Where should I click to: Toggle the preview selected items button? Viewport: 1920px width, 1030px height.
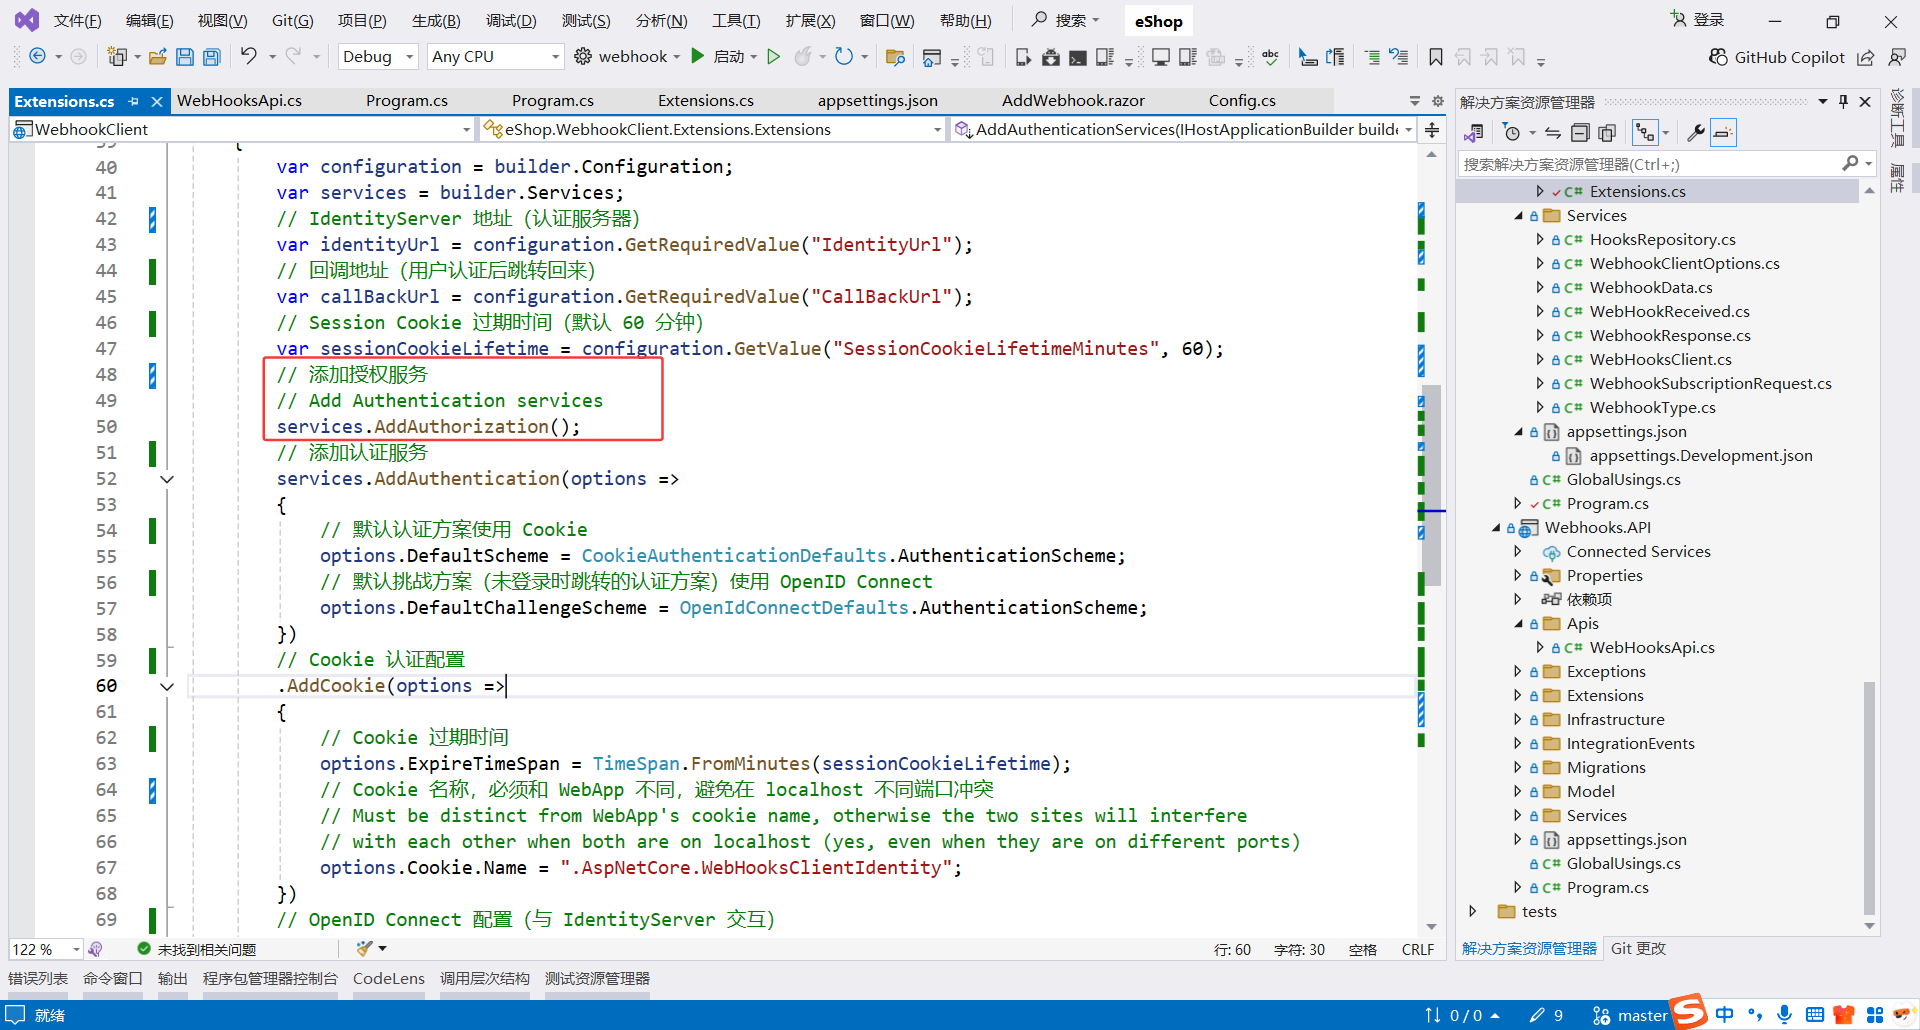(1722, 133)
